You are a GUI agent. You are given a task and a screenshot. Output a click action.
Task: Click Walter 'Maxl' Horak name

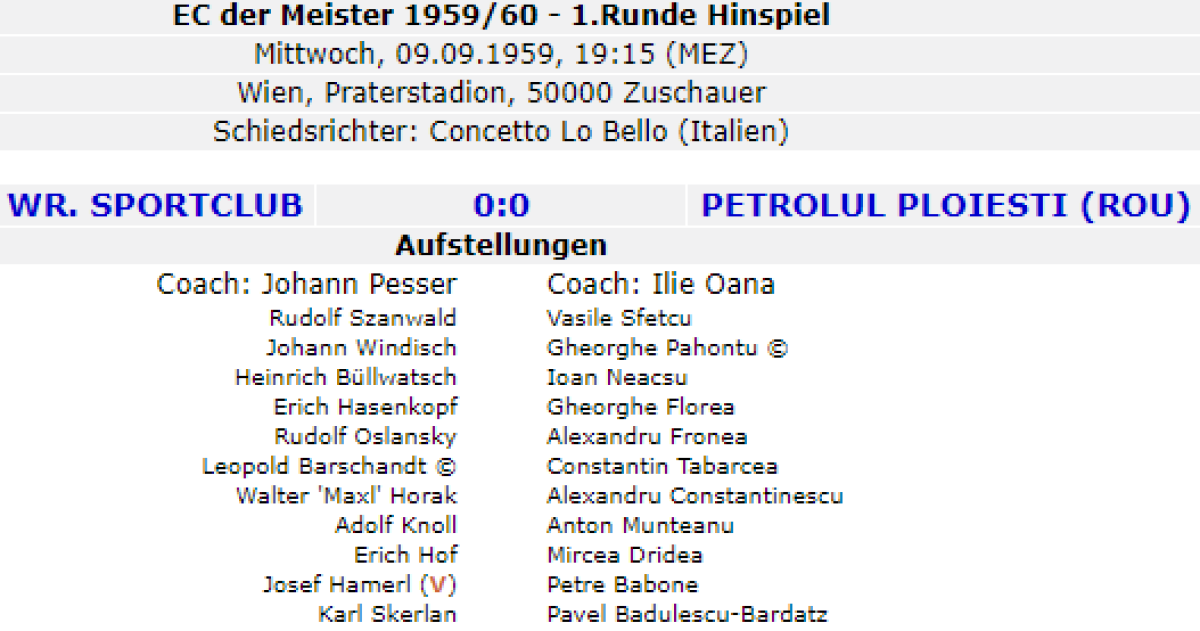(x=346, y=496)
